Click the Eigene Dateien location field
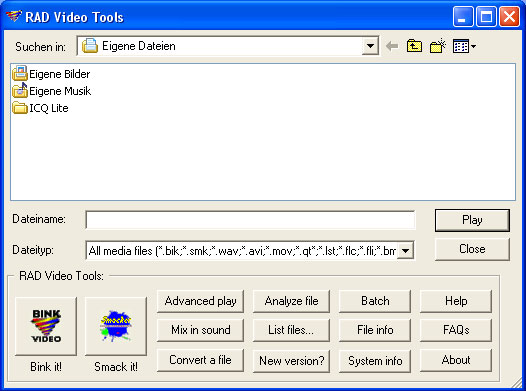 [x=228, y=46]
